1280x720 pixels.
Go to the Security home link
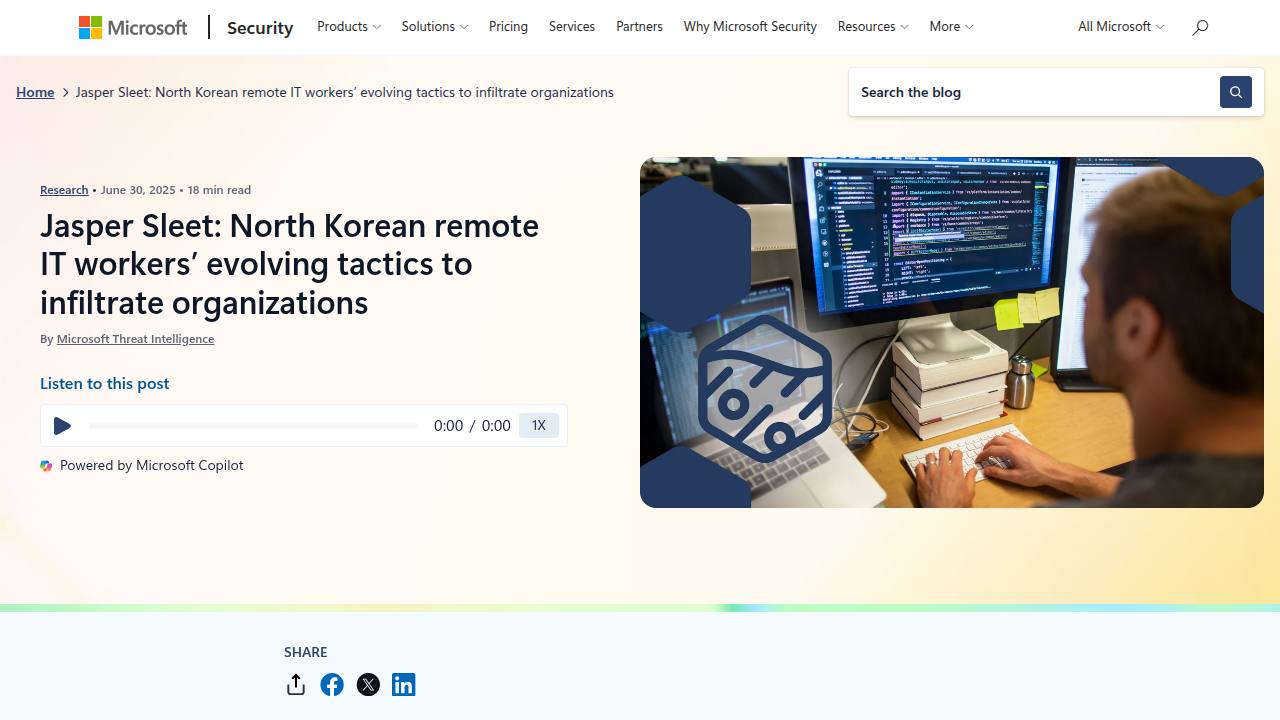tap(260, 27)
